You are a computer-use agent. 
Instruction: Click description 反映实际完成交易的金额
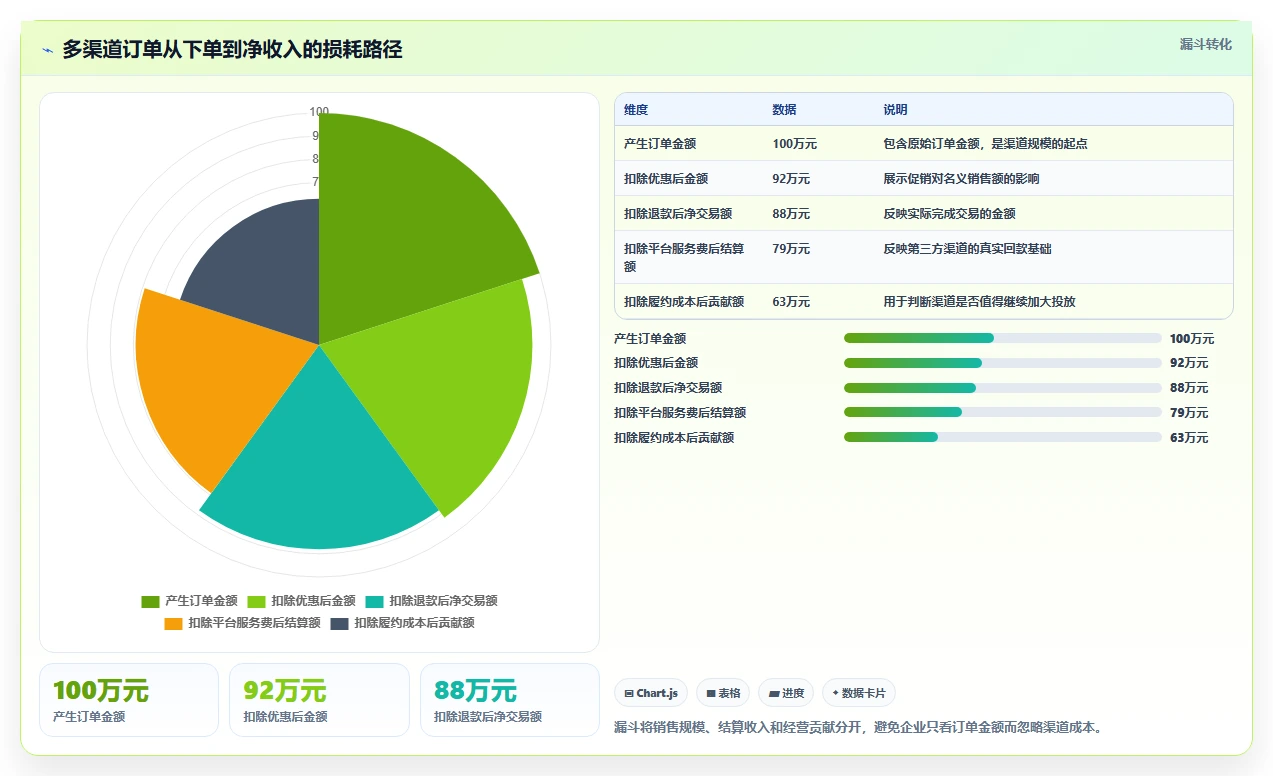click(x=949, y=214)
